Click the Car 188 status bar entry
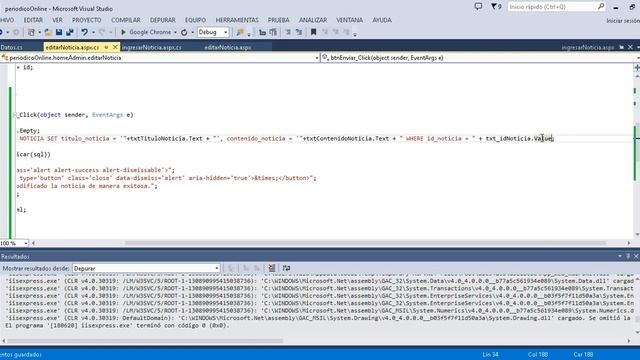 point(583,355)
